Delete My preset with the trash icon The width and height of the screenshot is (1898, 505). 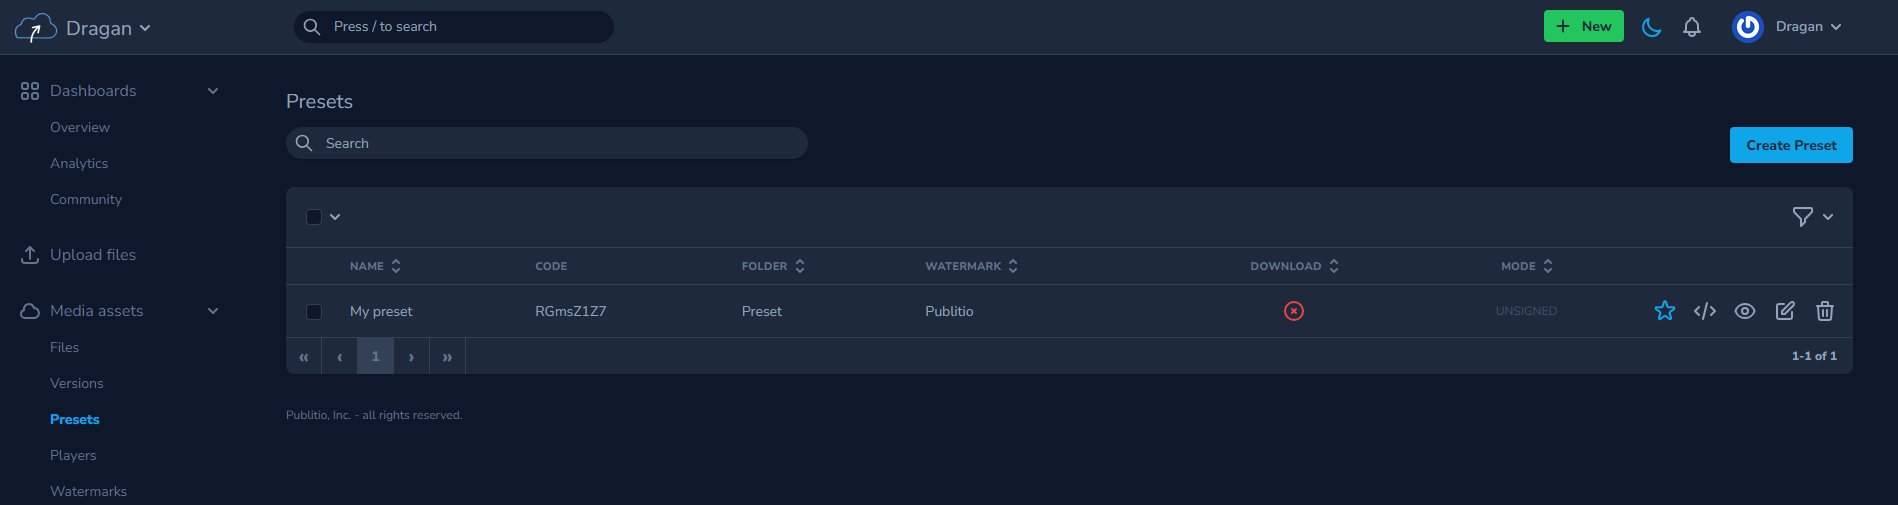click(x=1825, y=311)
